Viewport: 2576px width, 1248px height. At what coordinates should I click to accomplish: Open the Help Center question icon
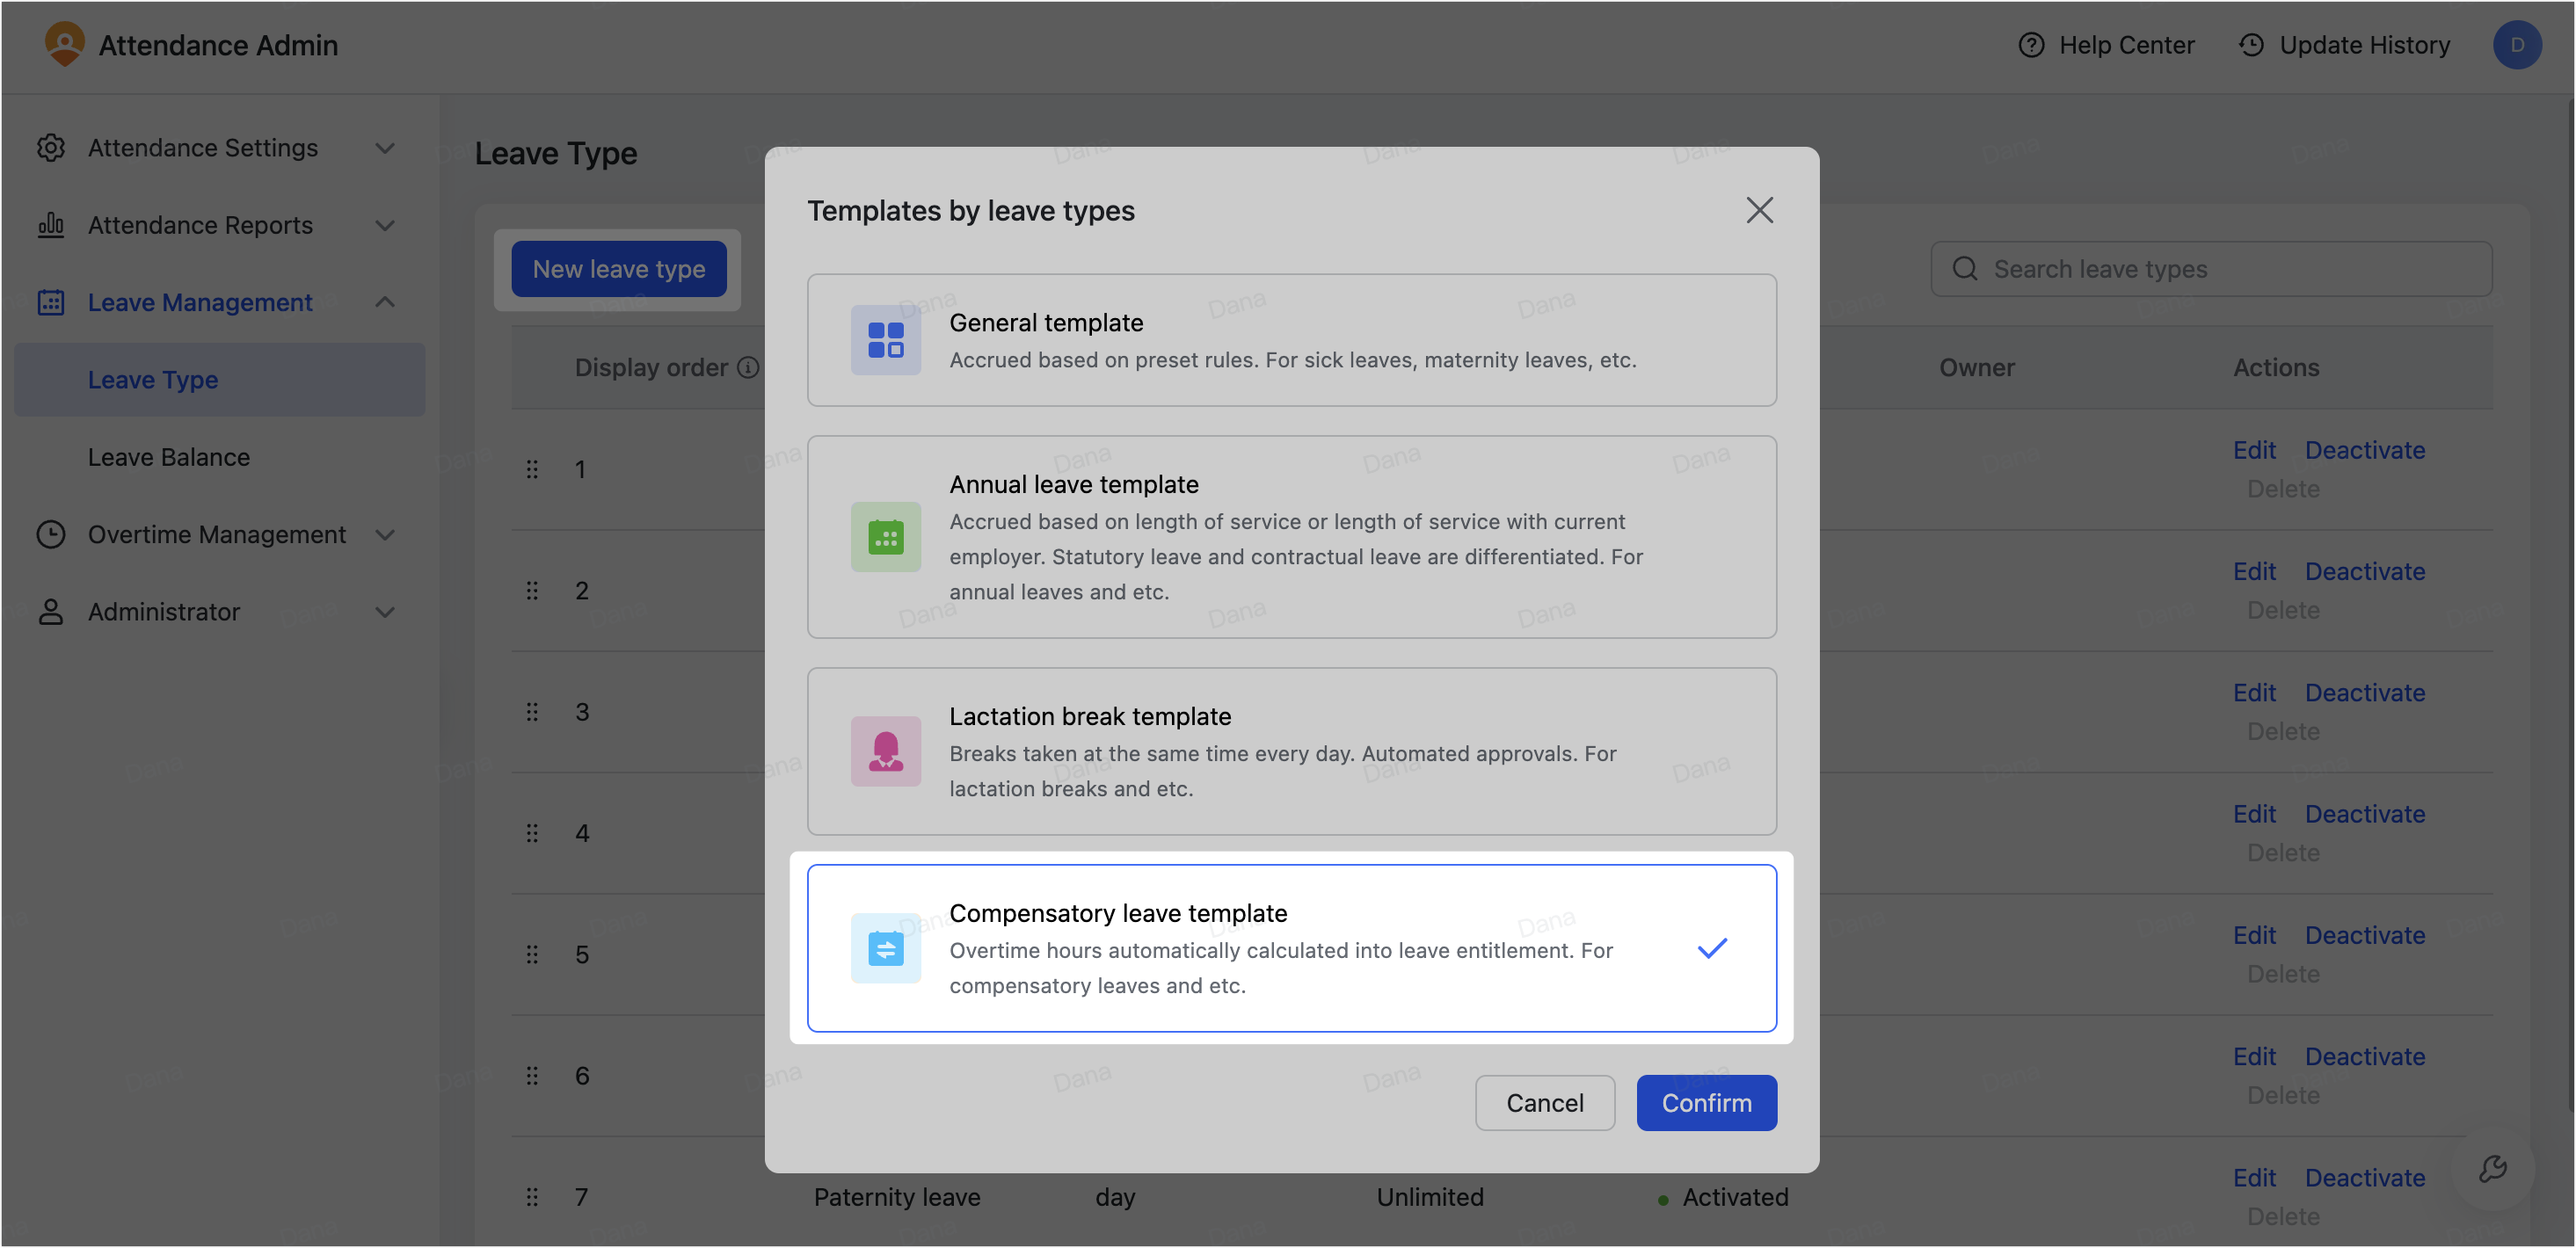click(x=2030, y=45)
